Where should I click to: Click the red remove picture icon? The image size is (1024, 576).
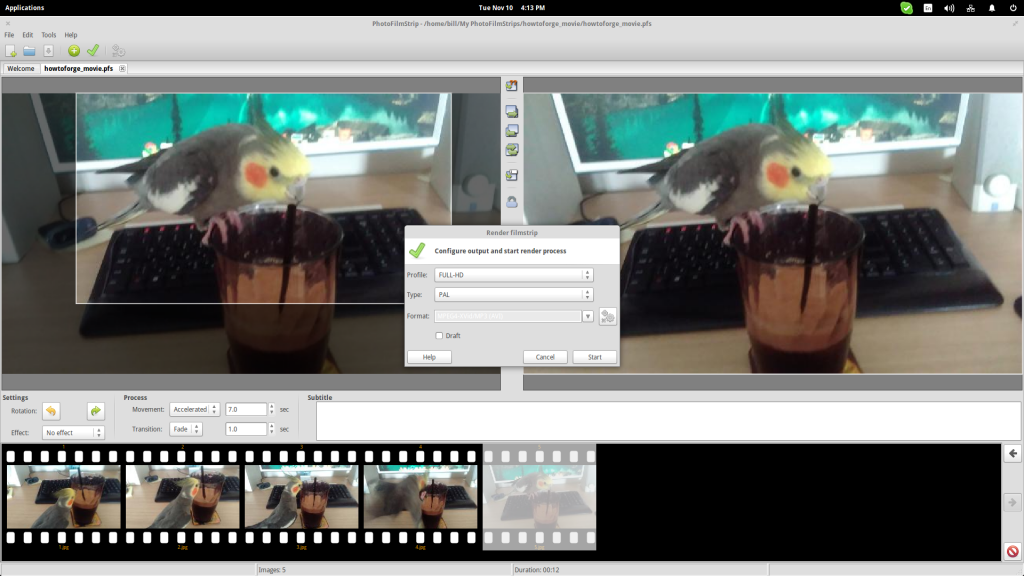coord(1012,551)
